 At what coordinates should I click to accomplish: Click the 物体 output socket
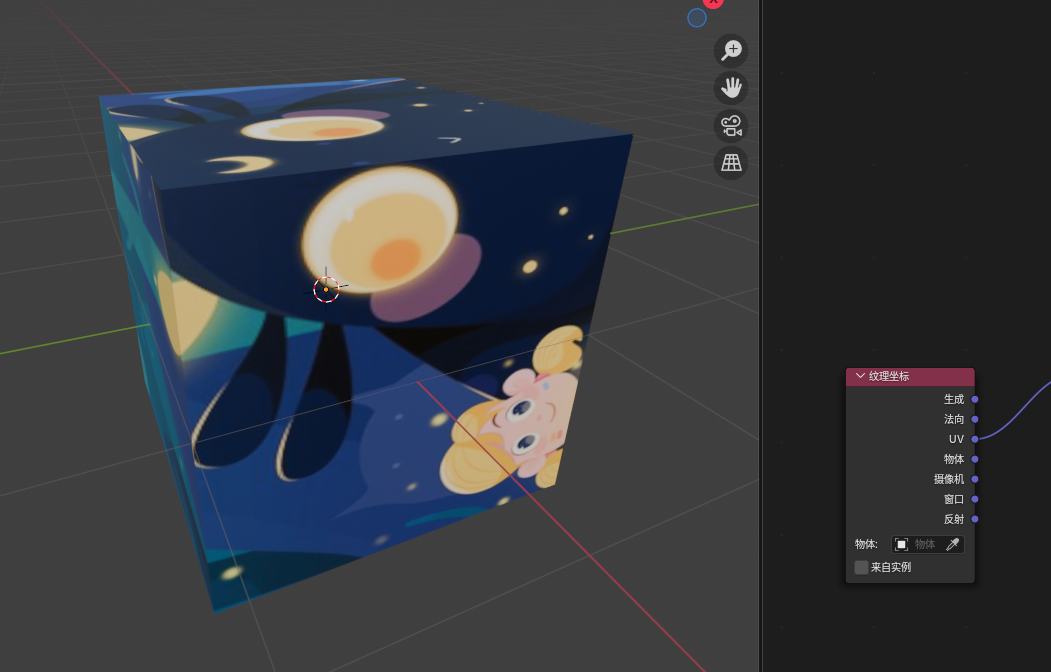pyautogui.click(x=975, y=459)
